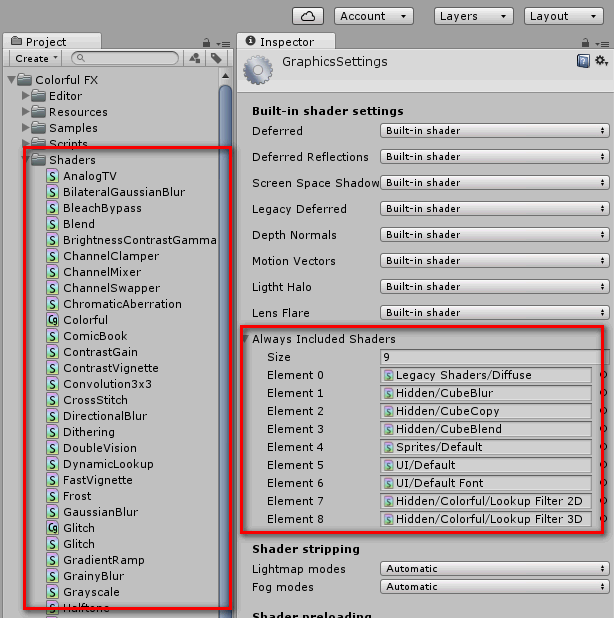
Task: Select the DirectionalBlur shader icon
Action: pos(52,416)
